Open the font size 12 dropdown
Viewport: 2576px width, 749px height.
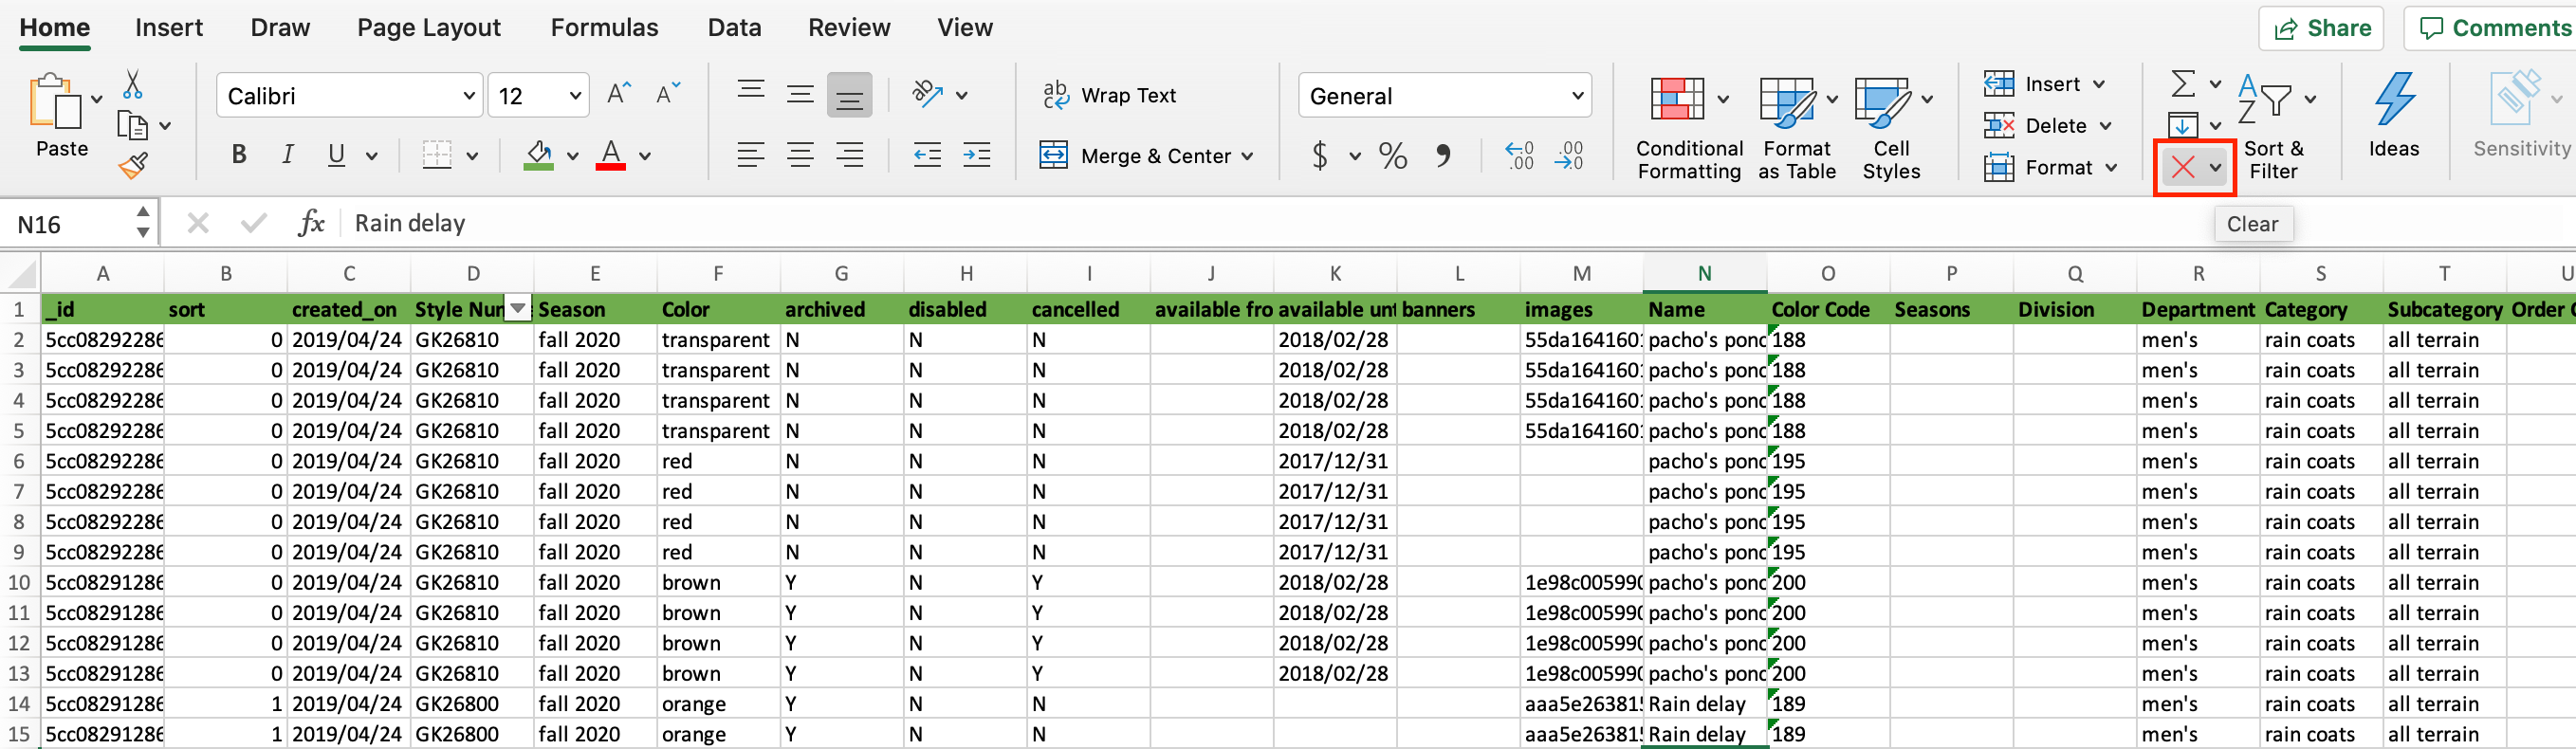tap(575, 96)
